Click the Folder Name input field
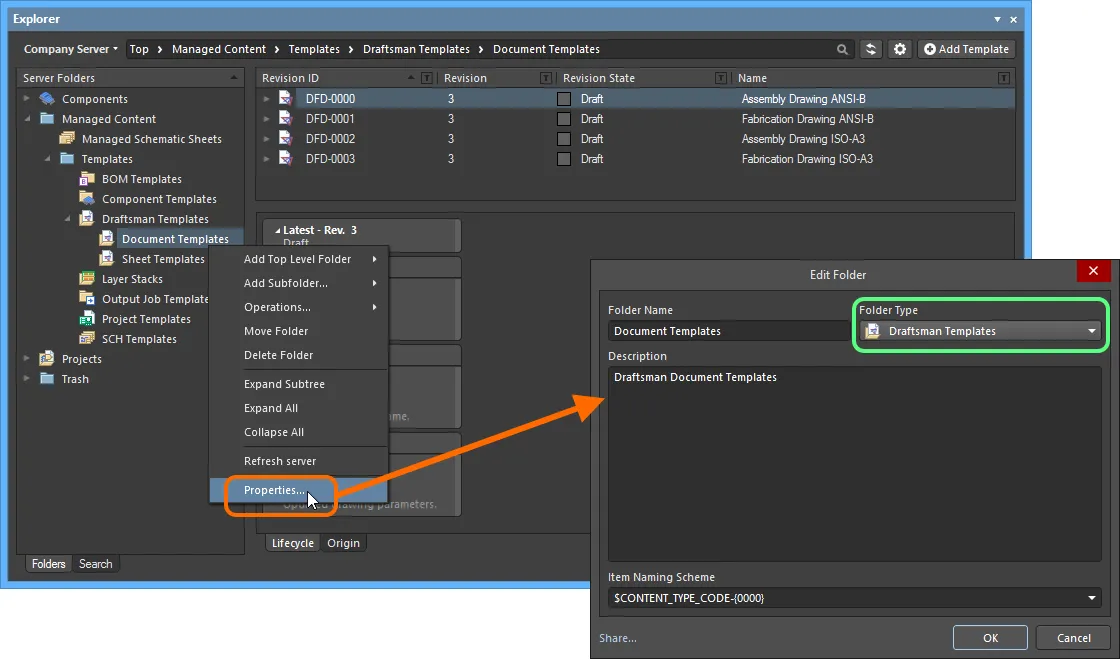The width and height of the screenshot is (1120, 659). (x=729, y=331)
